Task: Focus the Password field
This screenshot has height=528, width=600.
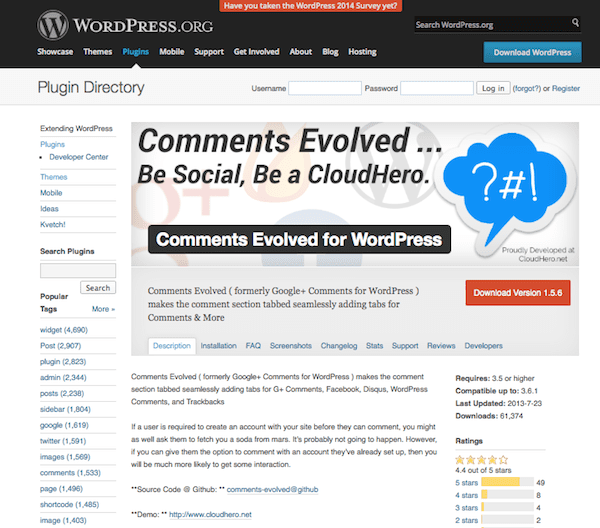Action: pyautogui.click(x=437, y=88)
